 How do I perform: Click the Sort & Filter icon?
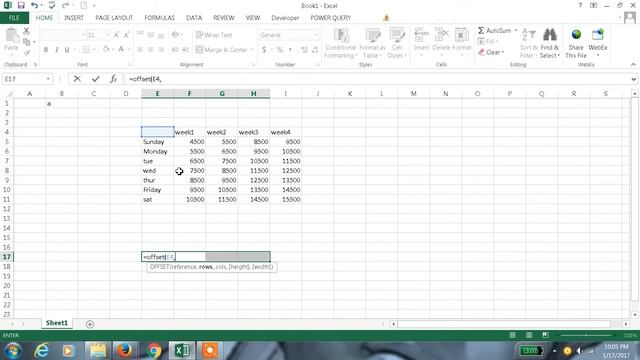(529, 35)
